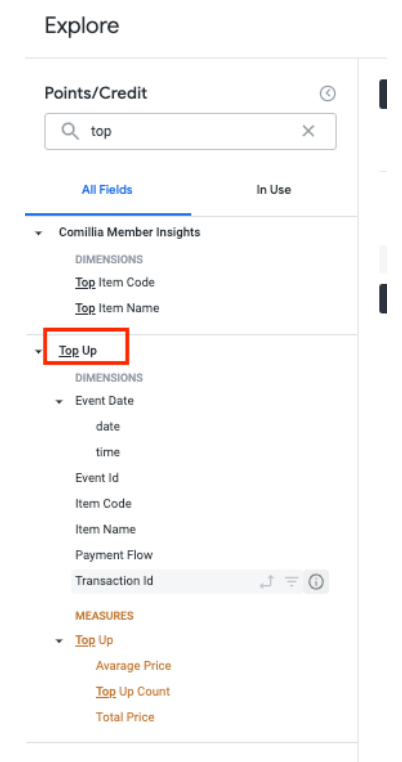Open Transaction Id info icon
Screen dimensions: 402x762
tap(316, 581)
